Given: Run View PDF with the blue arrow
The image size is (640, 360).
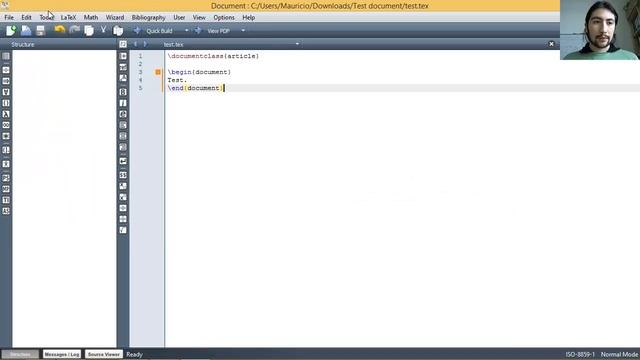Looking at the screenshot, I should point(198,31).
